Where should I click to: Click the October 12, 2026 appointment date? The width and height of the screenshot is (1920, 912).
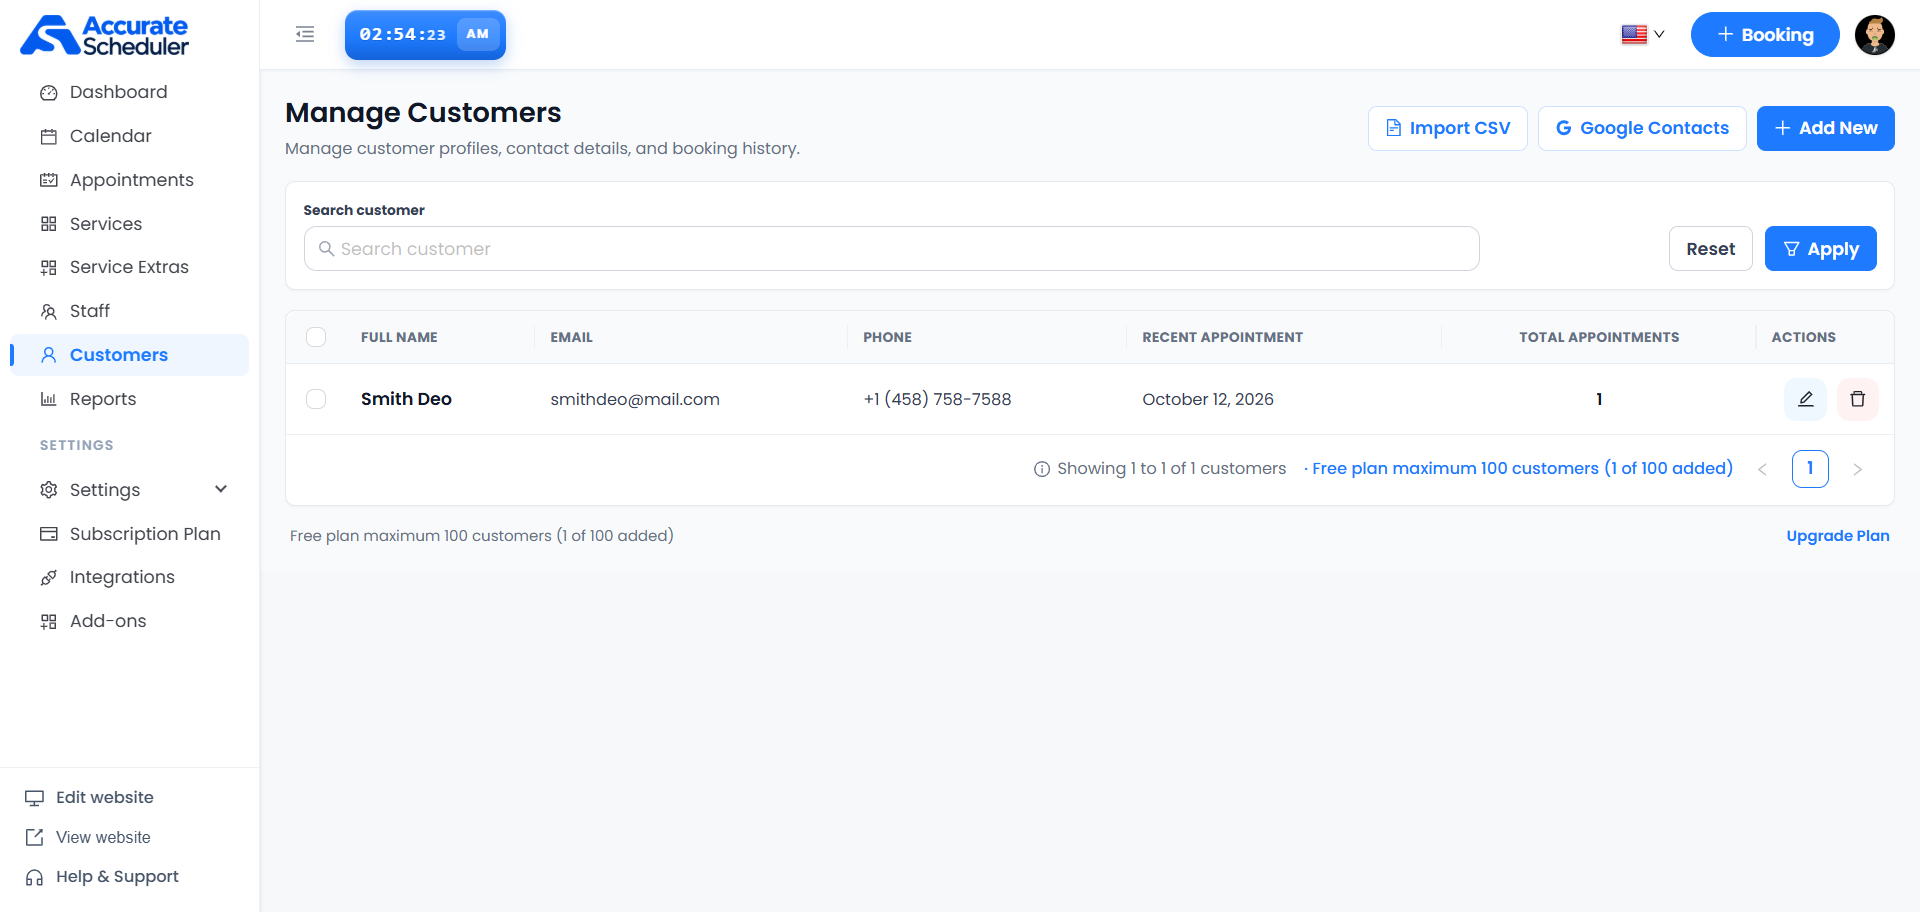1208,399
